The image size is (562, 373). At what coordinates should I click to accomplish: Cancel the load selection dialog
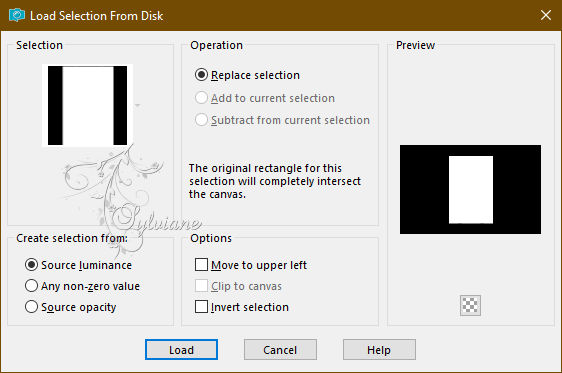tap(280, 349)
